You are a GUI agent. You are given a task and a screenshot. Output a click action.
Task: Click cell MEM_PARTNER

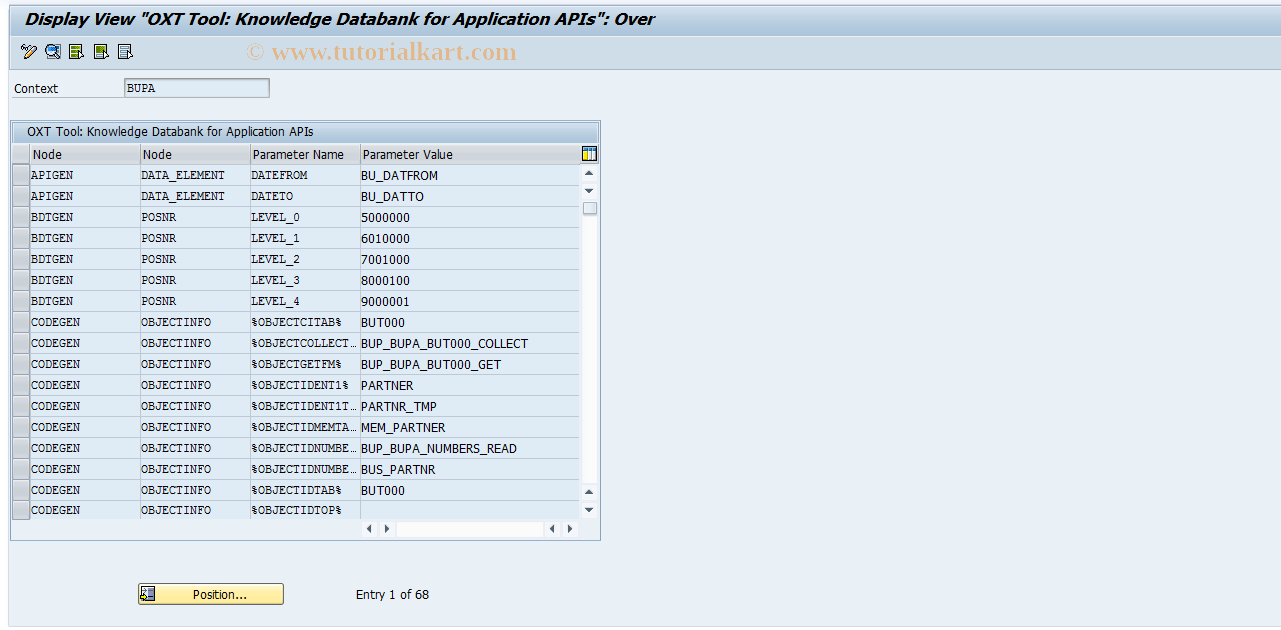469,427
